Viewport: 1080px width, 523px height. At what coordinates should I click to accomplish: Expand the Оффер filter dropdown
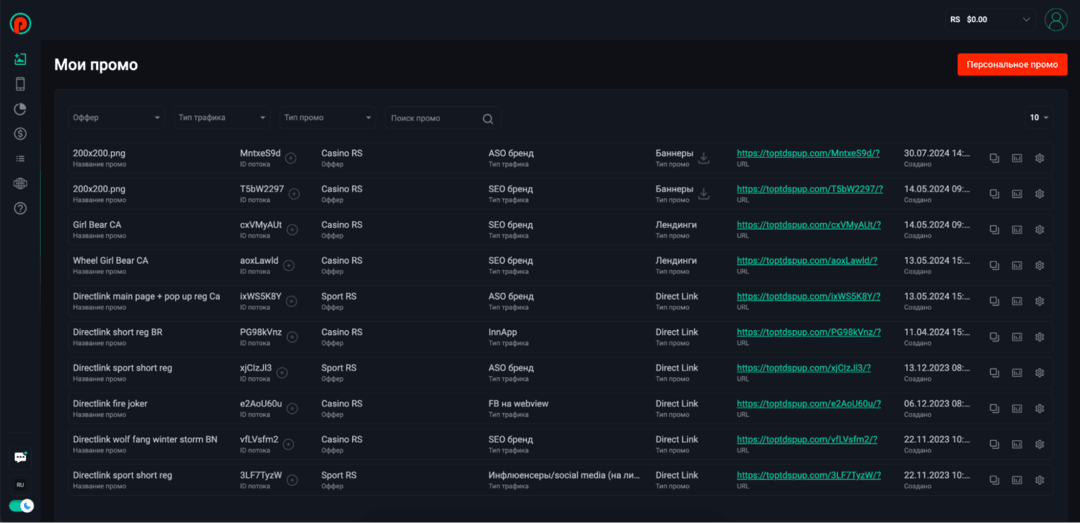click(116, 118)
